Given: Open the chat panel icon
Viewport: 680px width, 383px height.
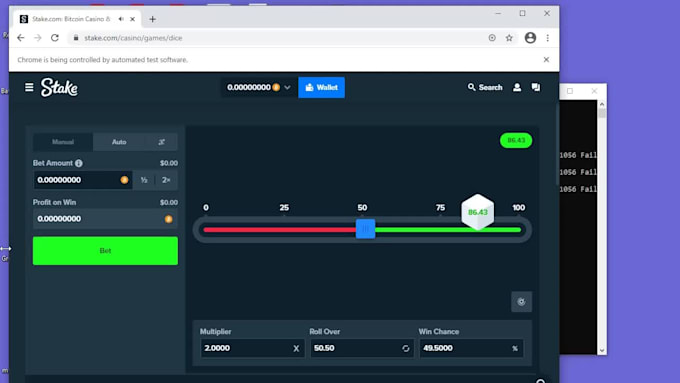Looking at the screenshot, I should [x=536, y=88].
